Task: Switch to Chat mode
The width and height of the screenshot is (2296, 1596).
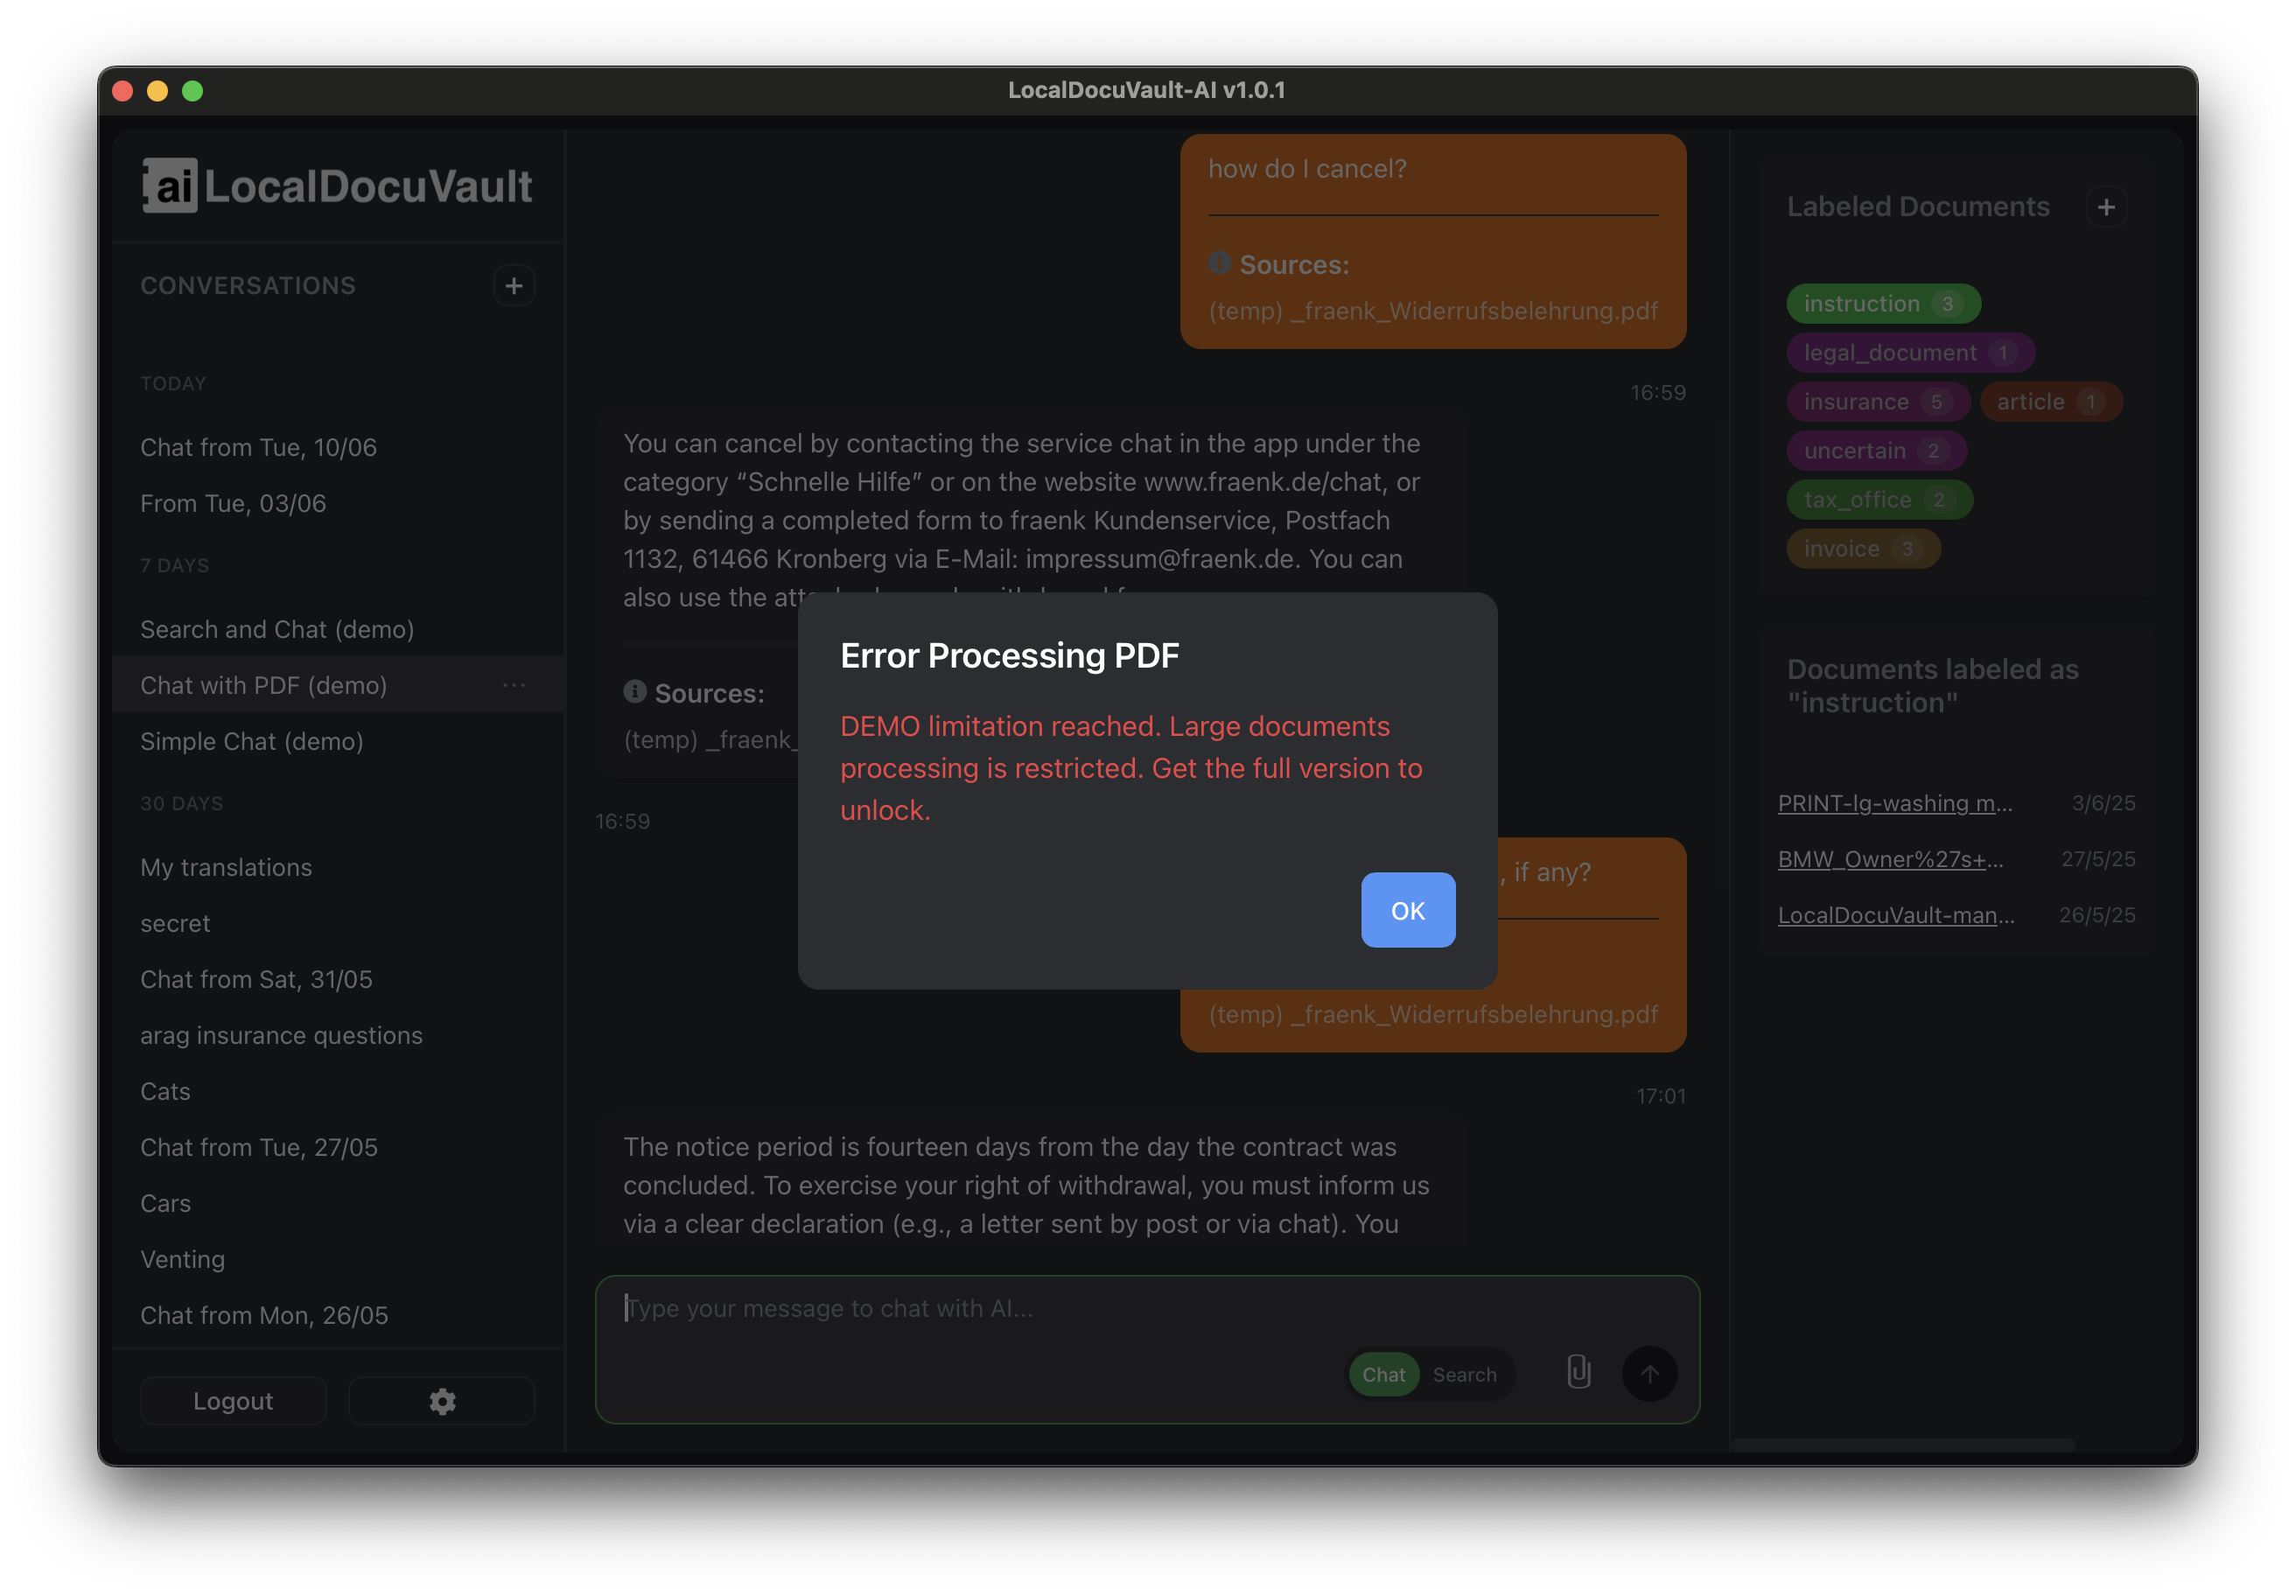Action: (x=1383, y=1374)
